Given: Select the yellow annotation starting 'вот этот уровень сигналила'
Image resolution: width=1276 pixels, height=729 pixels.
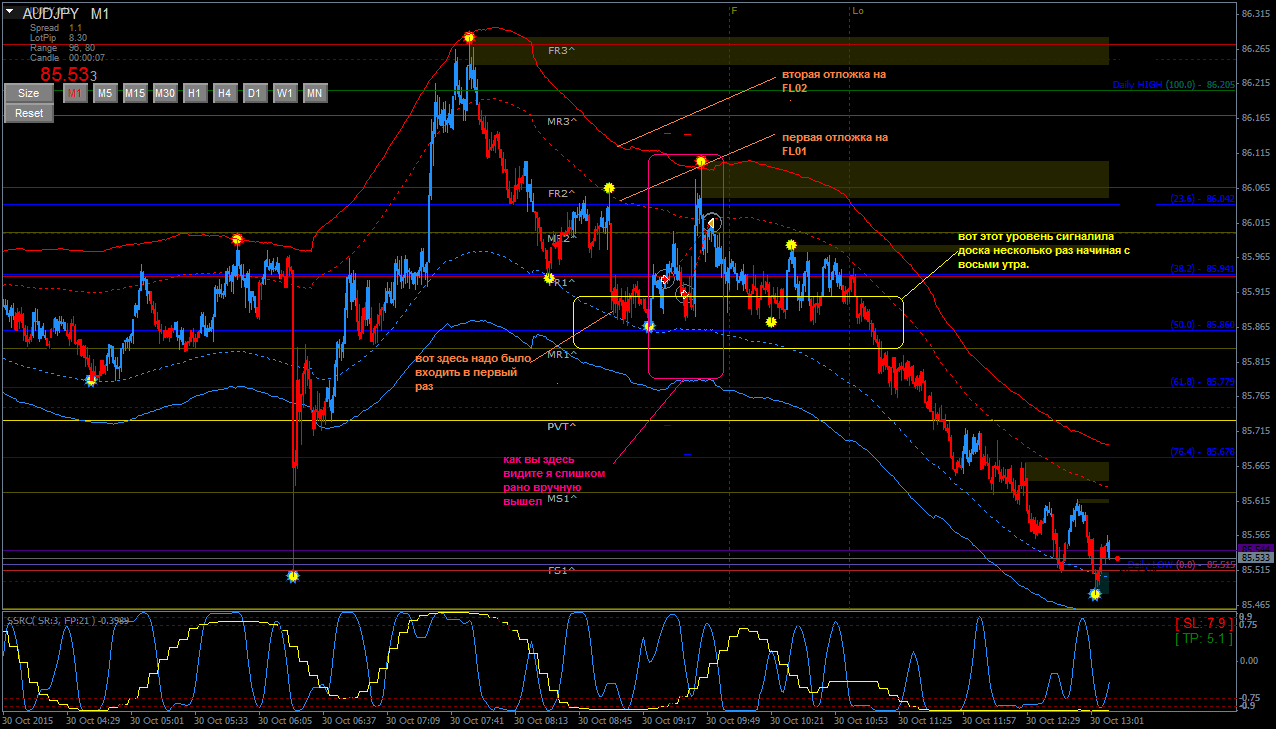Looking at the screenshot, I should [x=1043, y=251].
